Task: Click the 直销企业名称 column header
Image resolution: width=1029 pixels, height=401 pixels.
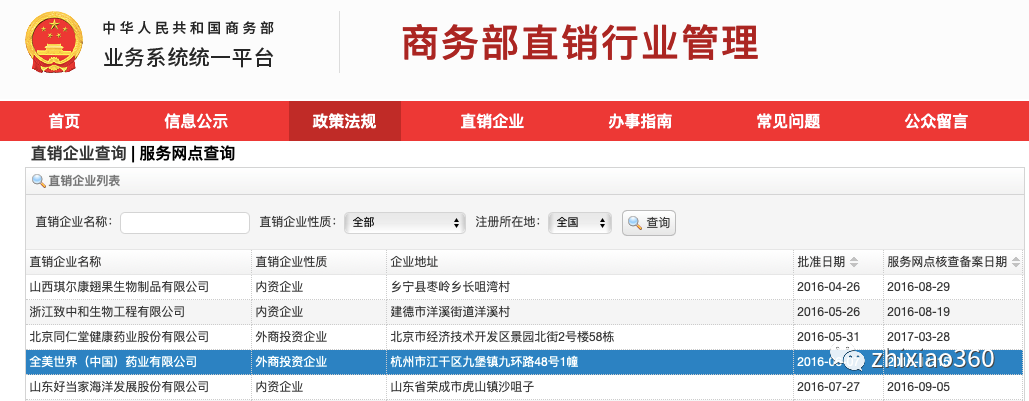Action: pos(138,262)
